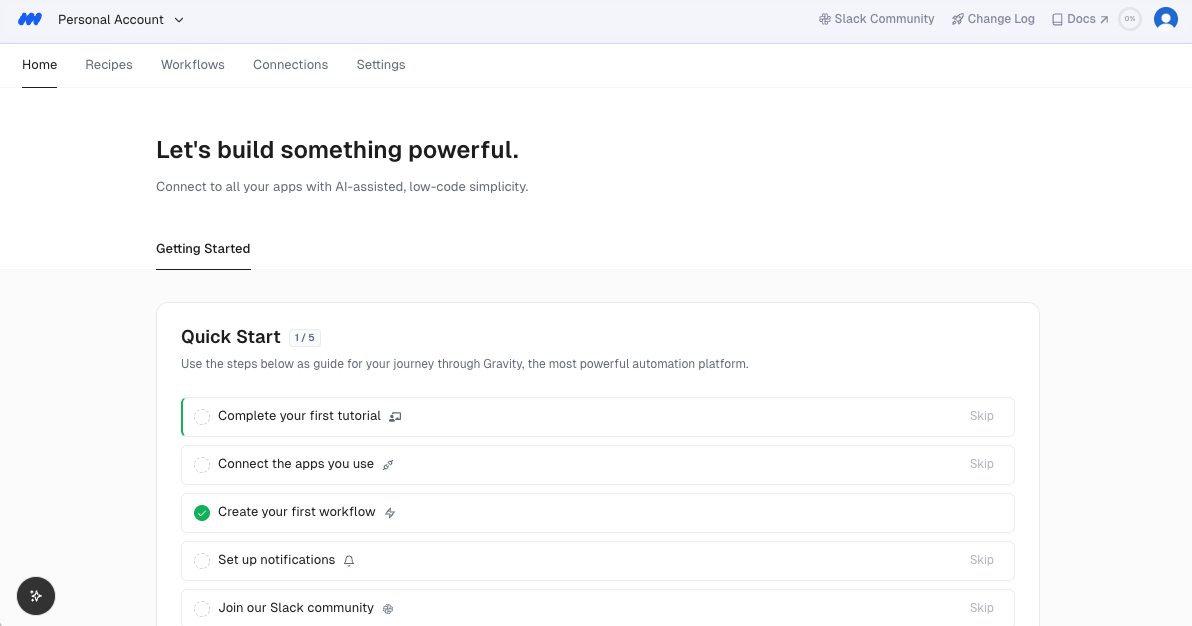Screen dimensions: 1192x626
Task: Open the Slack Community link
Action: pos(877,19)
